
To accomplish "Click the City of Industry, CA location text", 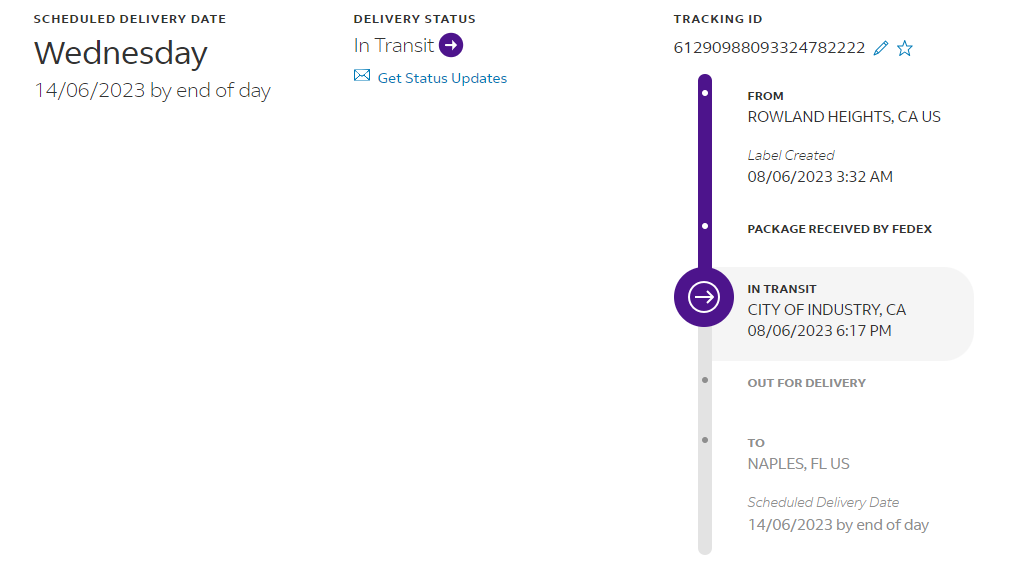I will (x=826, y=310).
